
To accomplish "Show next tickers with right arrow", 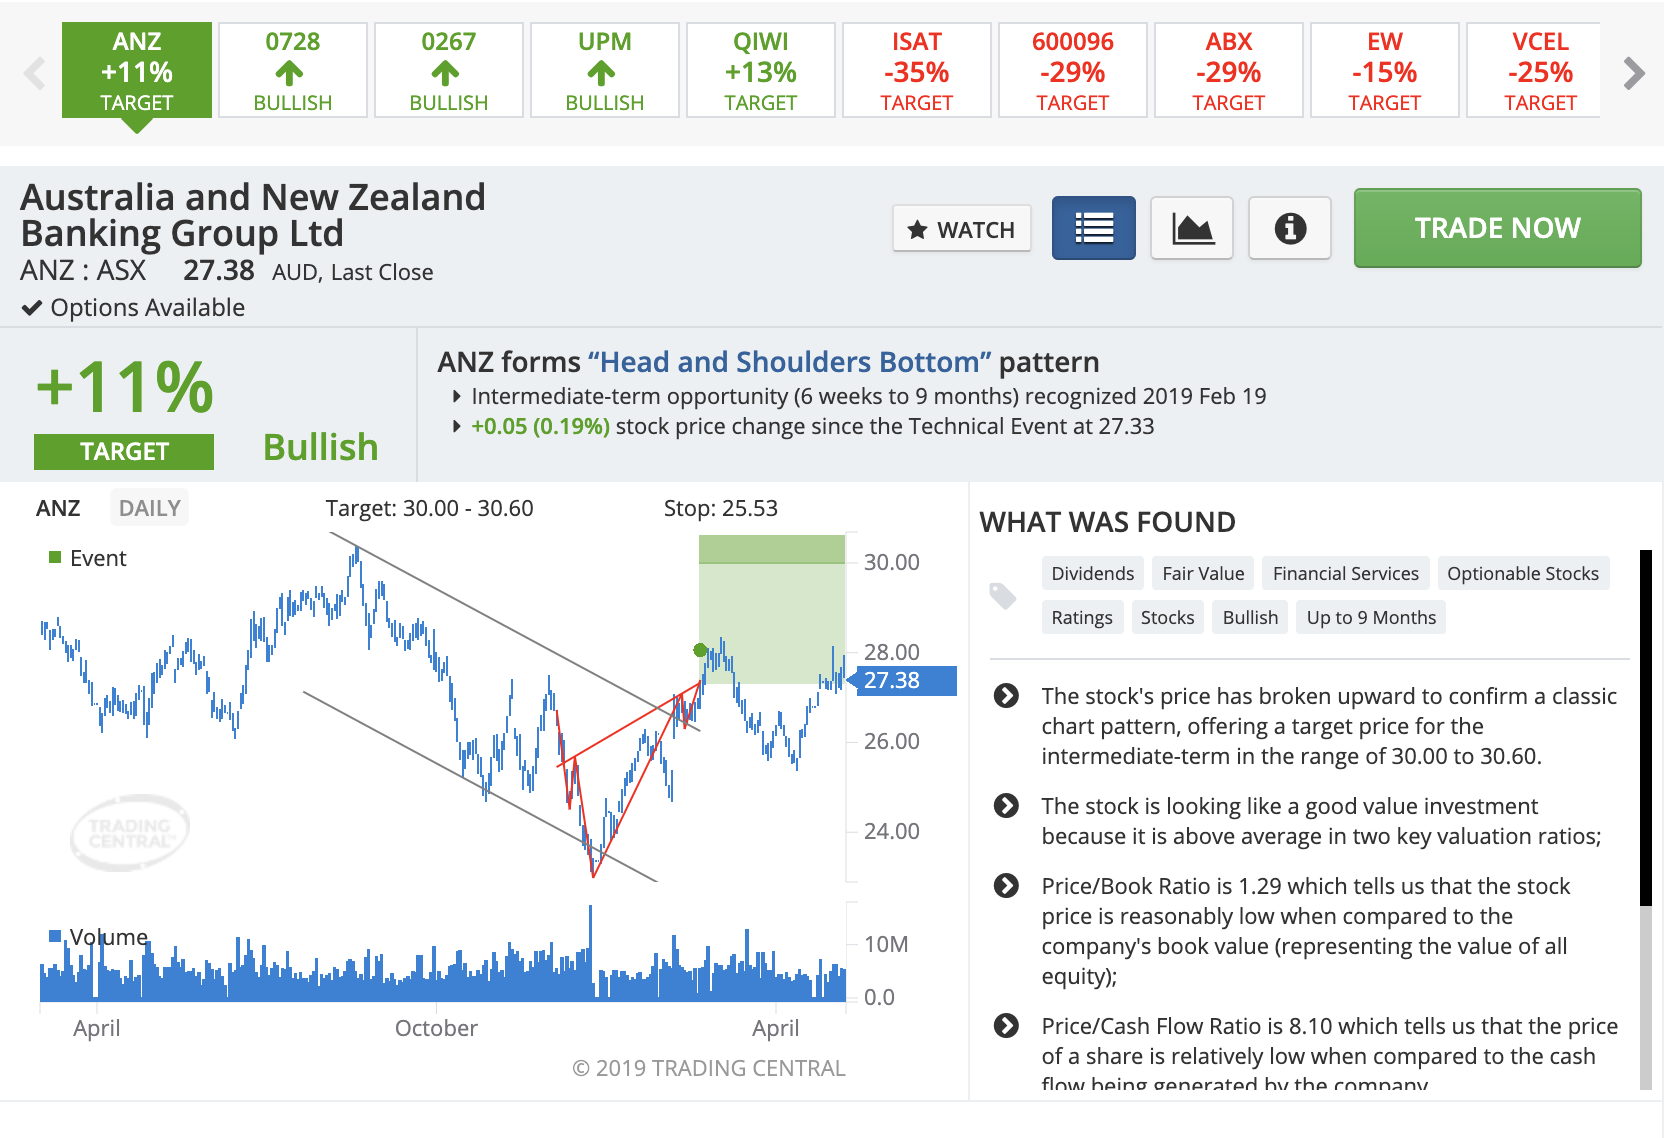I will pos(1634,73).
